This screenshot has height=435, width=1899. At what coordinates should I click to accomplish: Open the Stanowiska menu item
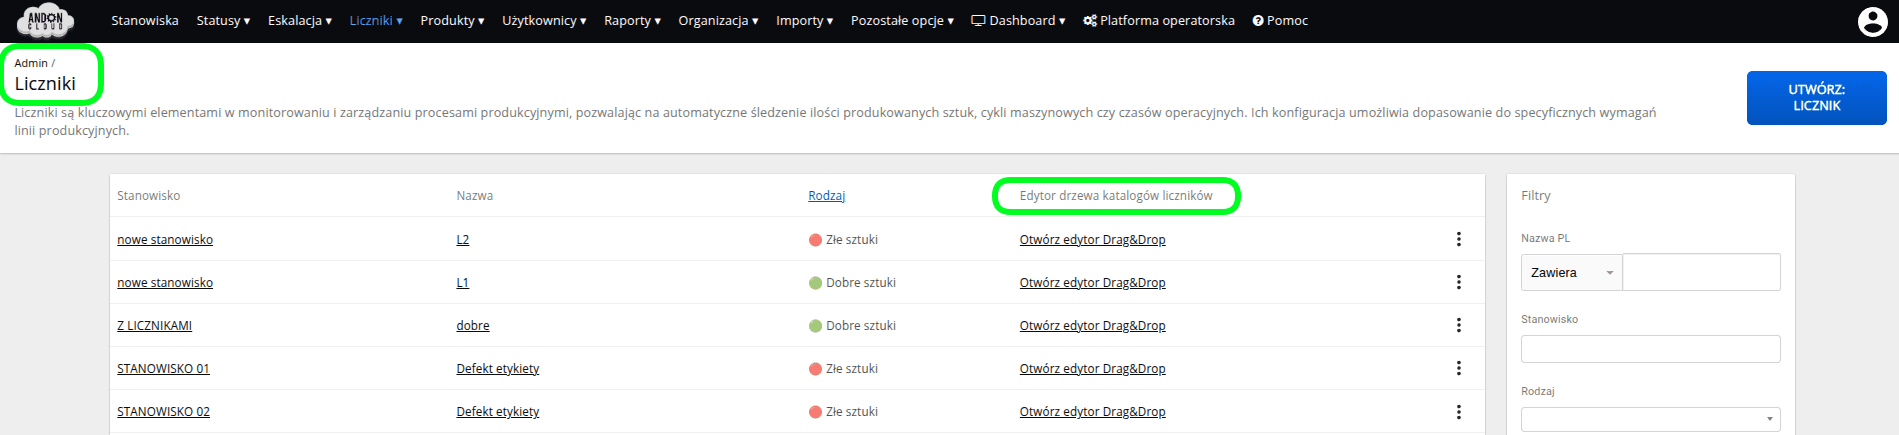point(145,20)
